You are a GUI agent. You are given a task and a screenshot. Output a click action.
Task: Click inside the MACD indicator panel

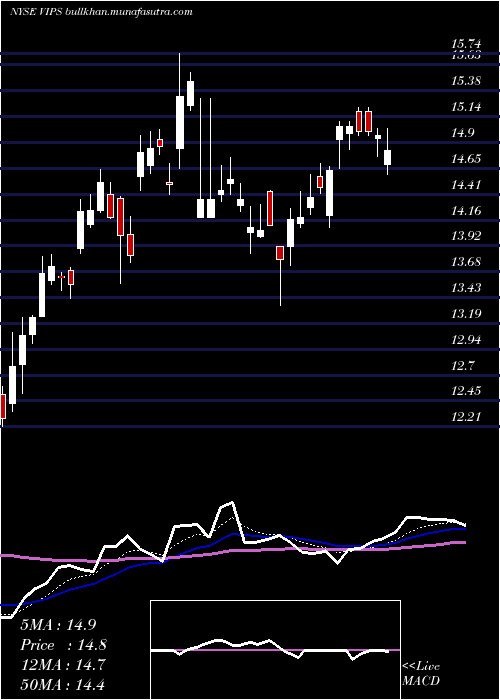pos(275,650)
